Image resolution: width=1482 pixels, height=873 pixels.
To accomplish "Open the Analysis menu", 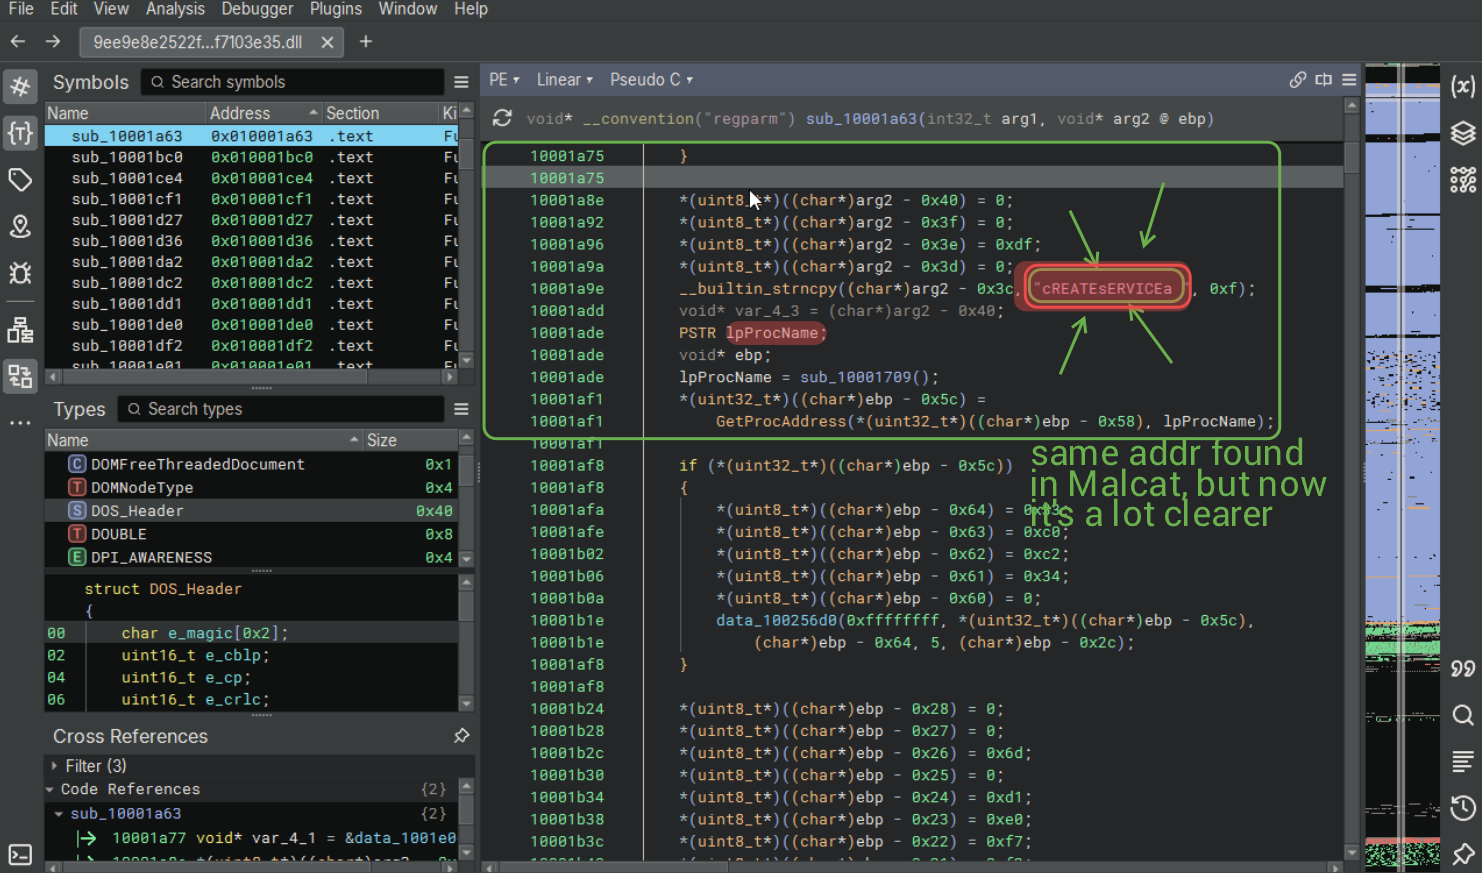I will point(175,9).
